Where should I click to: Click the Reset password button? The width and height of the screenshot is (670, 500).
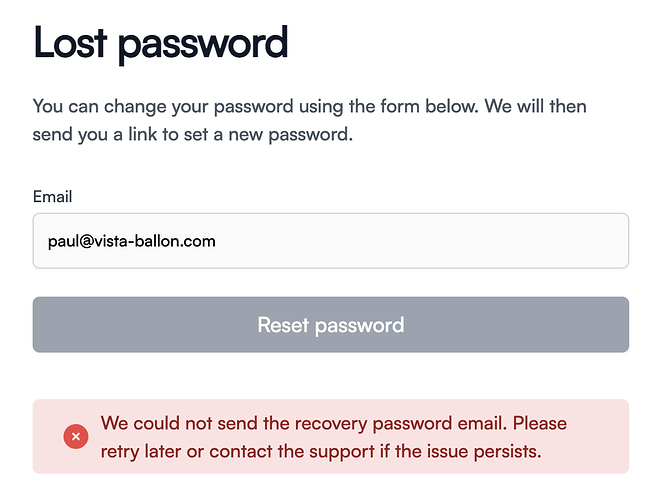coord(331,325)
